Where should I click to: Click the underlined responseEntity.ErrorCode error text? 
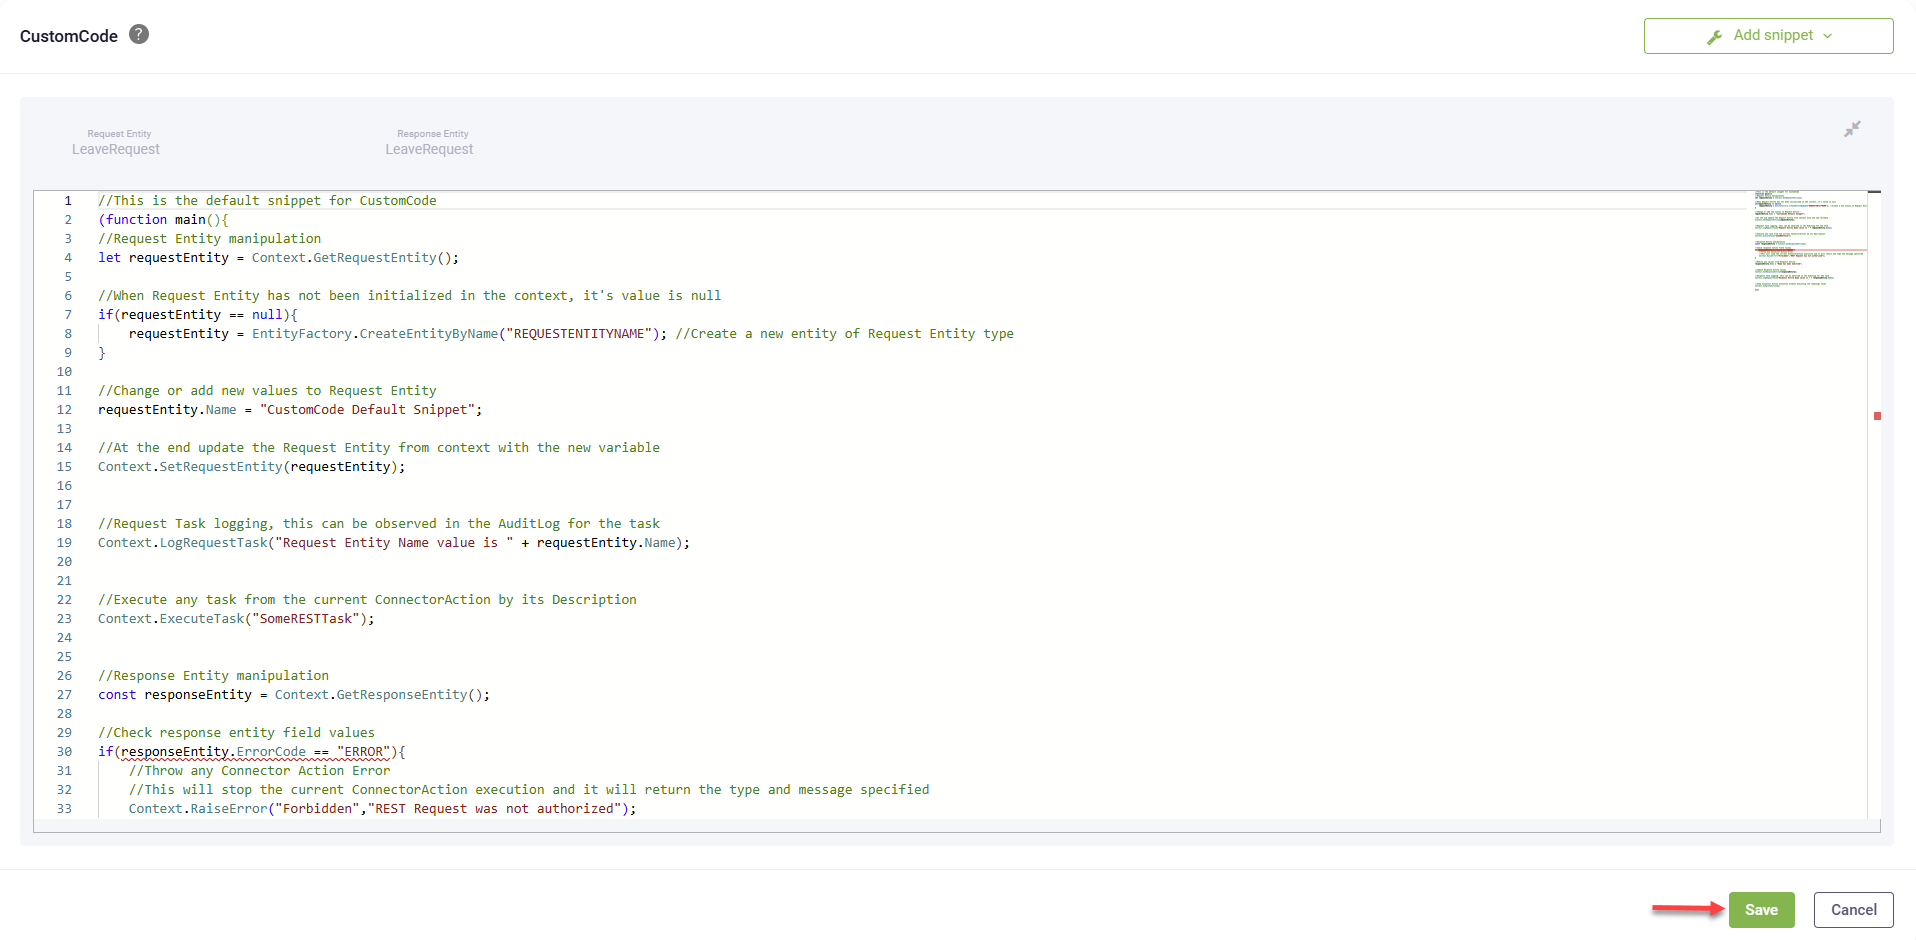(213, 752)
